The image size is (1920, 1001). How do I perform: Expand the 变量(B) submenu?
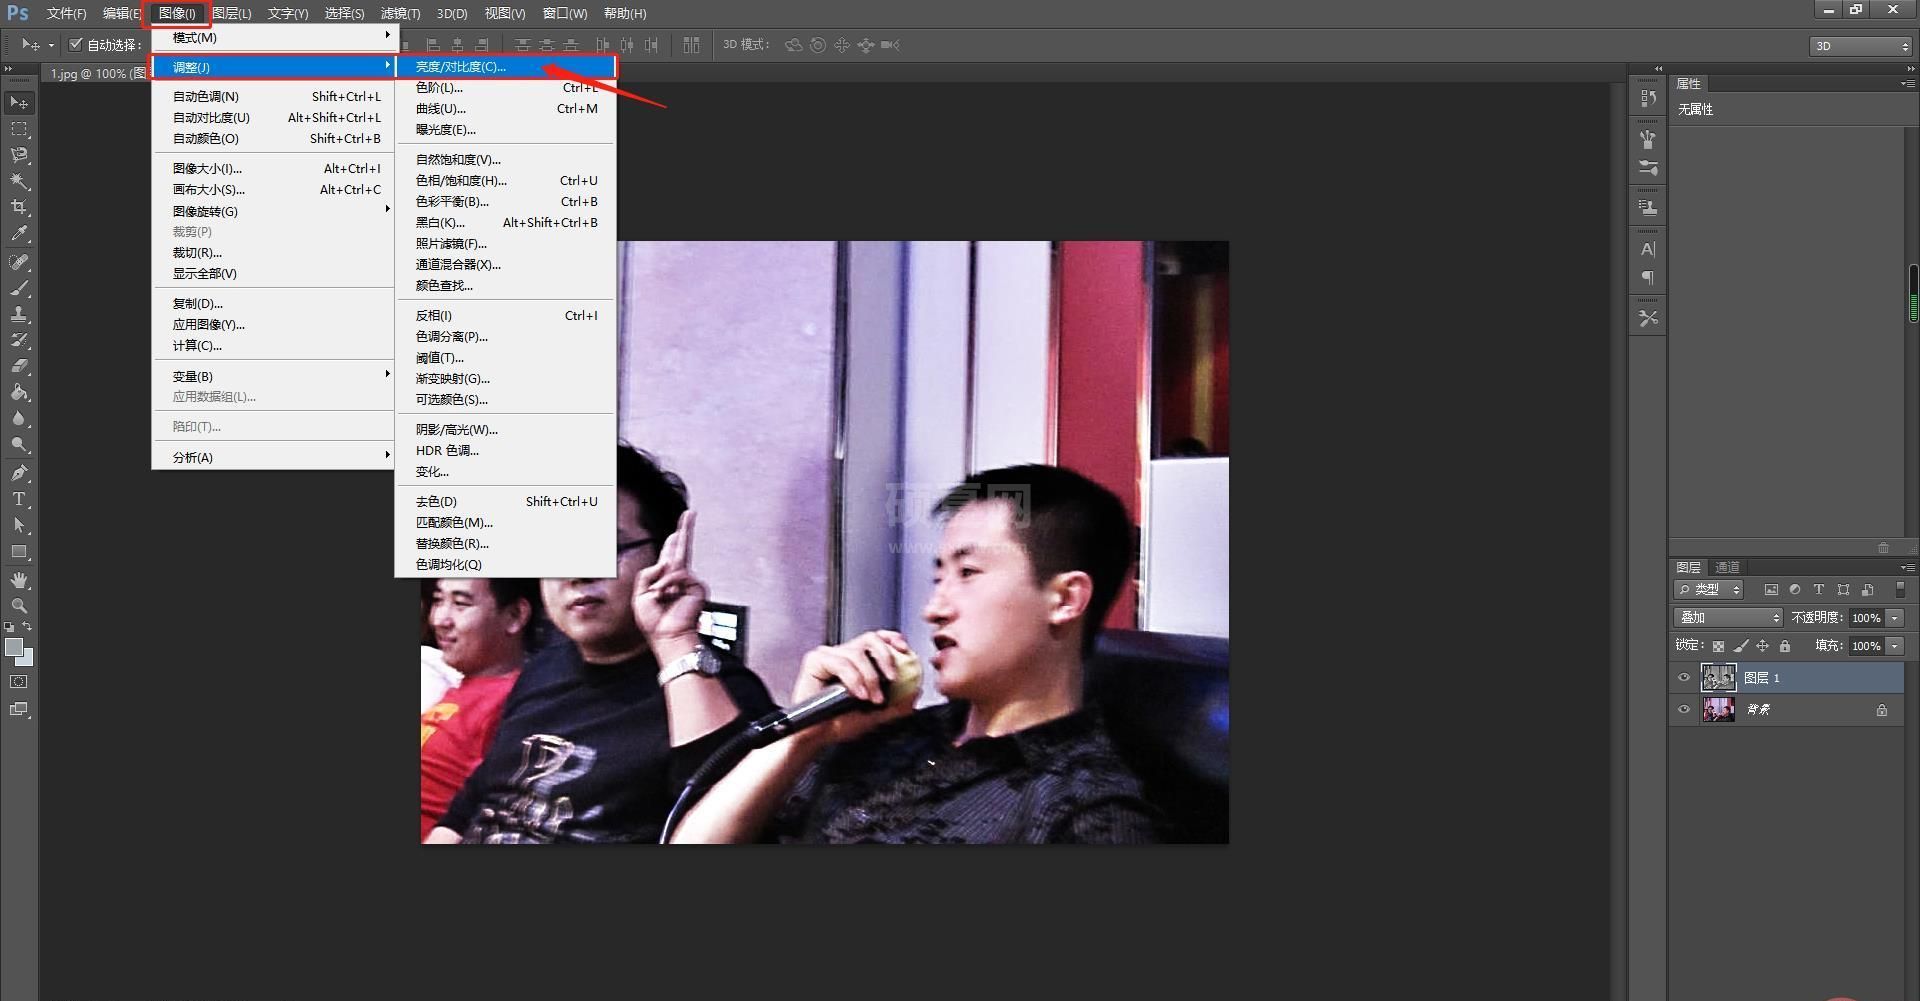coord(274,376)
